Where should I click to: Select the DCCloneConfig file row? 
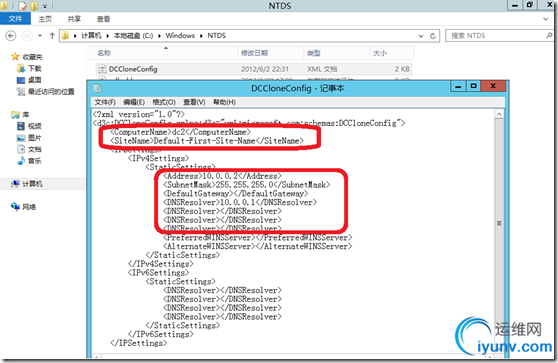coord(254,69)
